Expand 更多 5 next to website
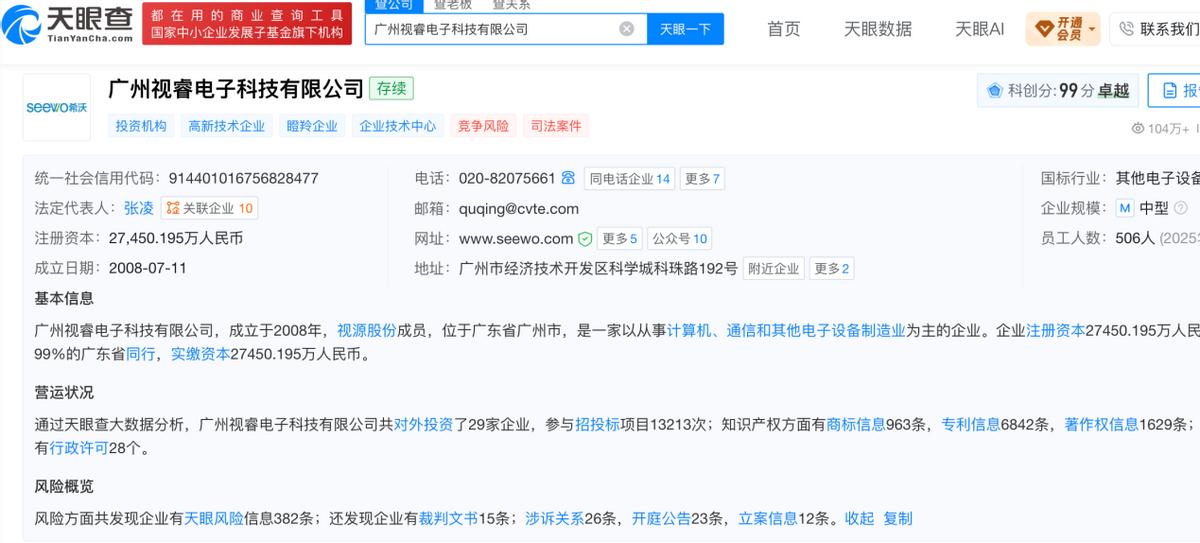 [x=619, y=239]
